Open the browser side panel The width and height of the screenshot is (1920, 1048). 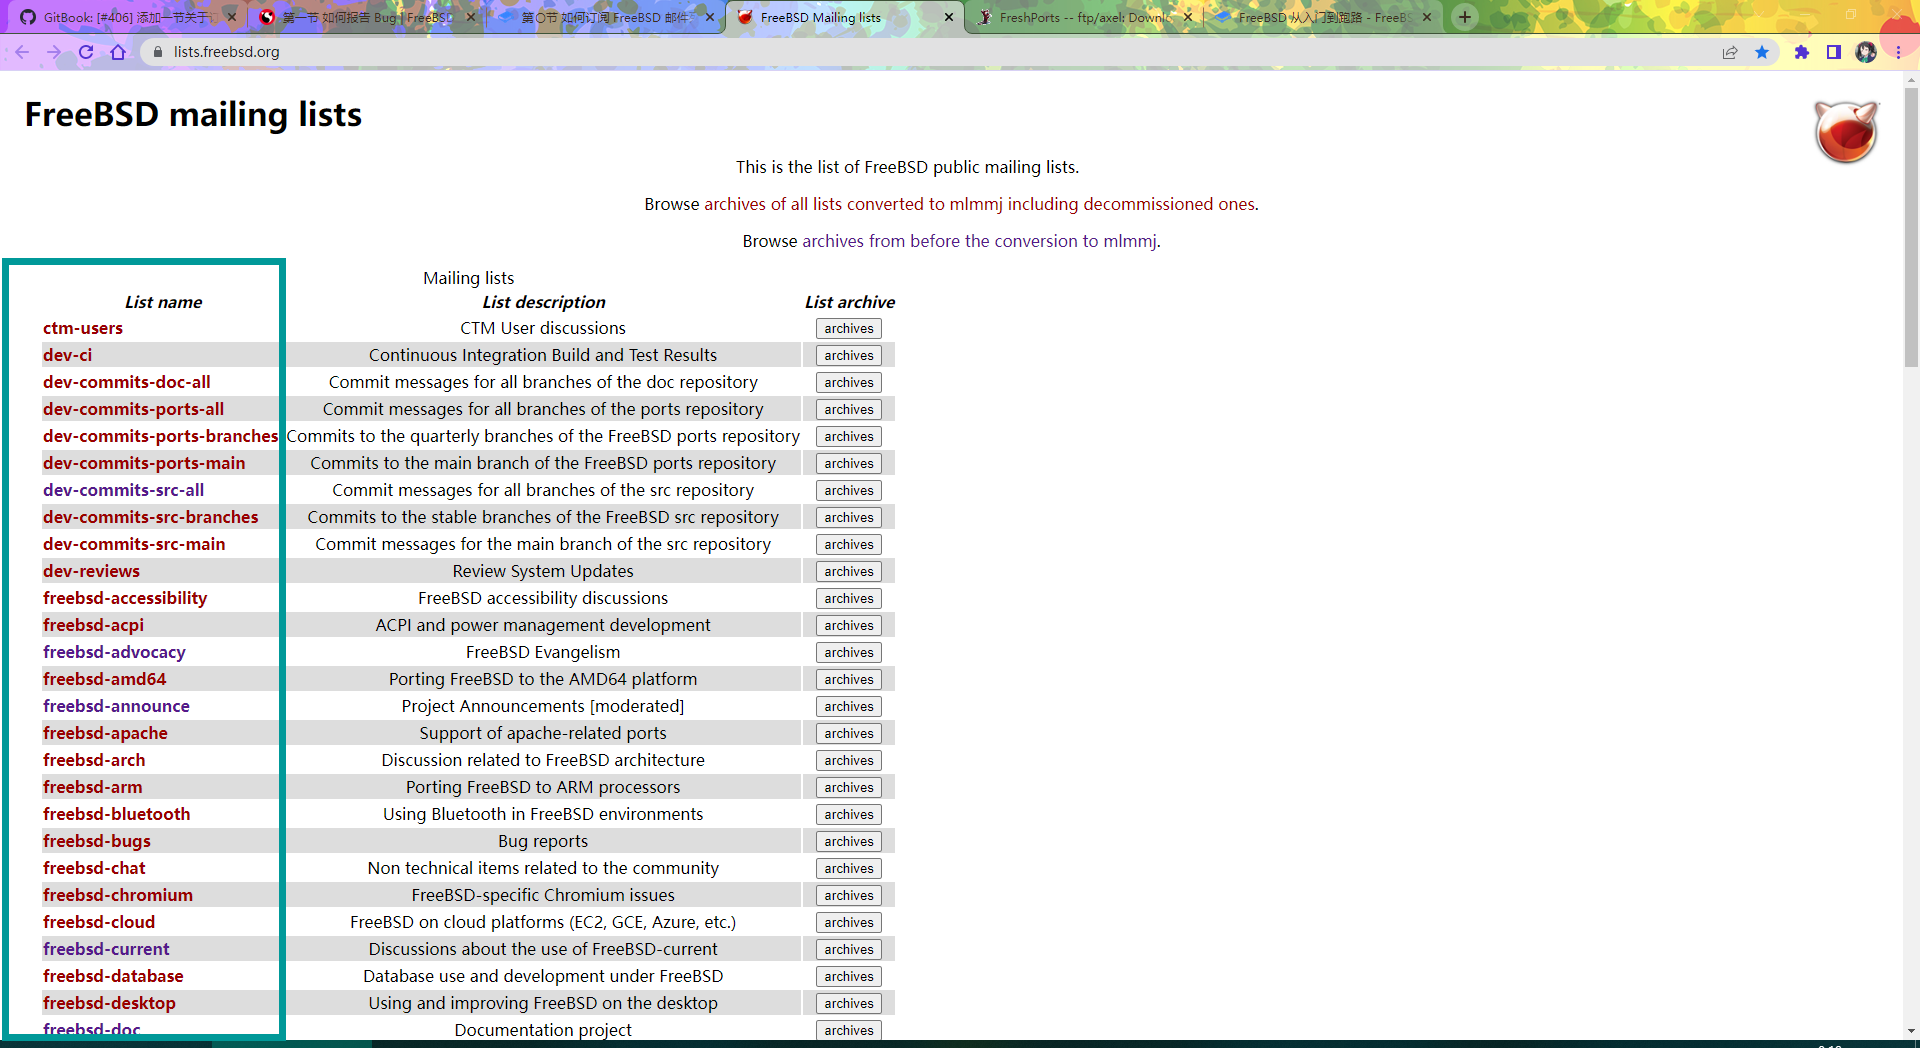(1834, 52)
